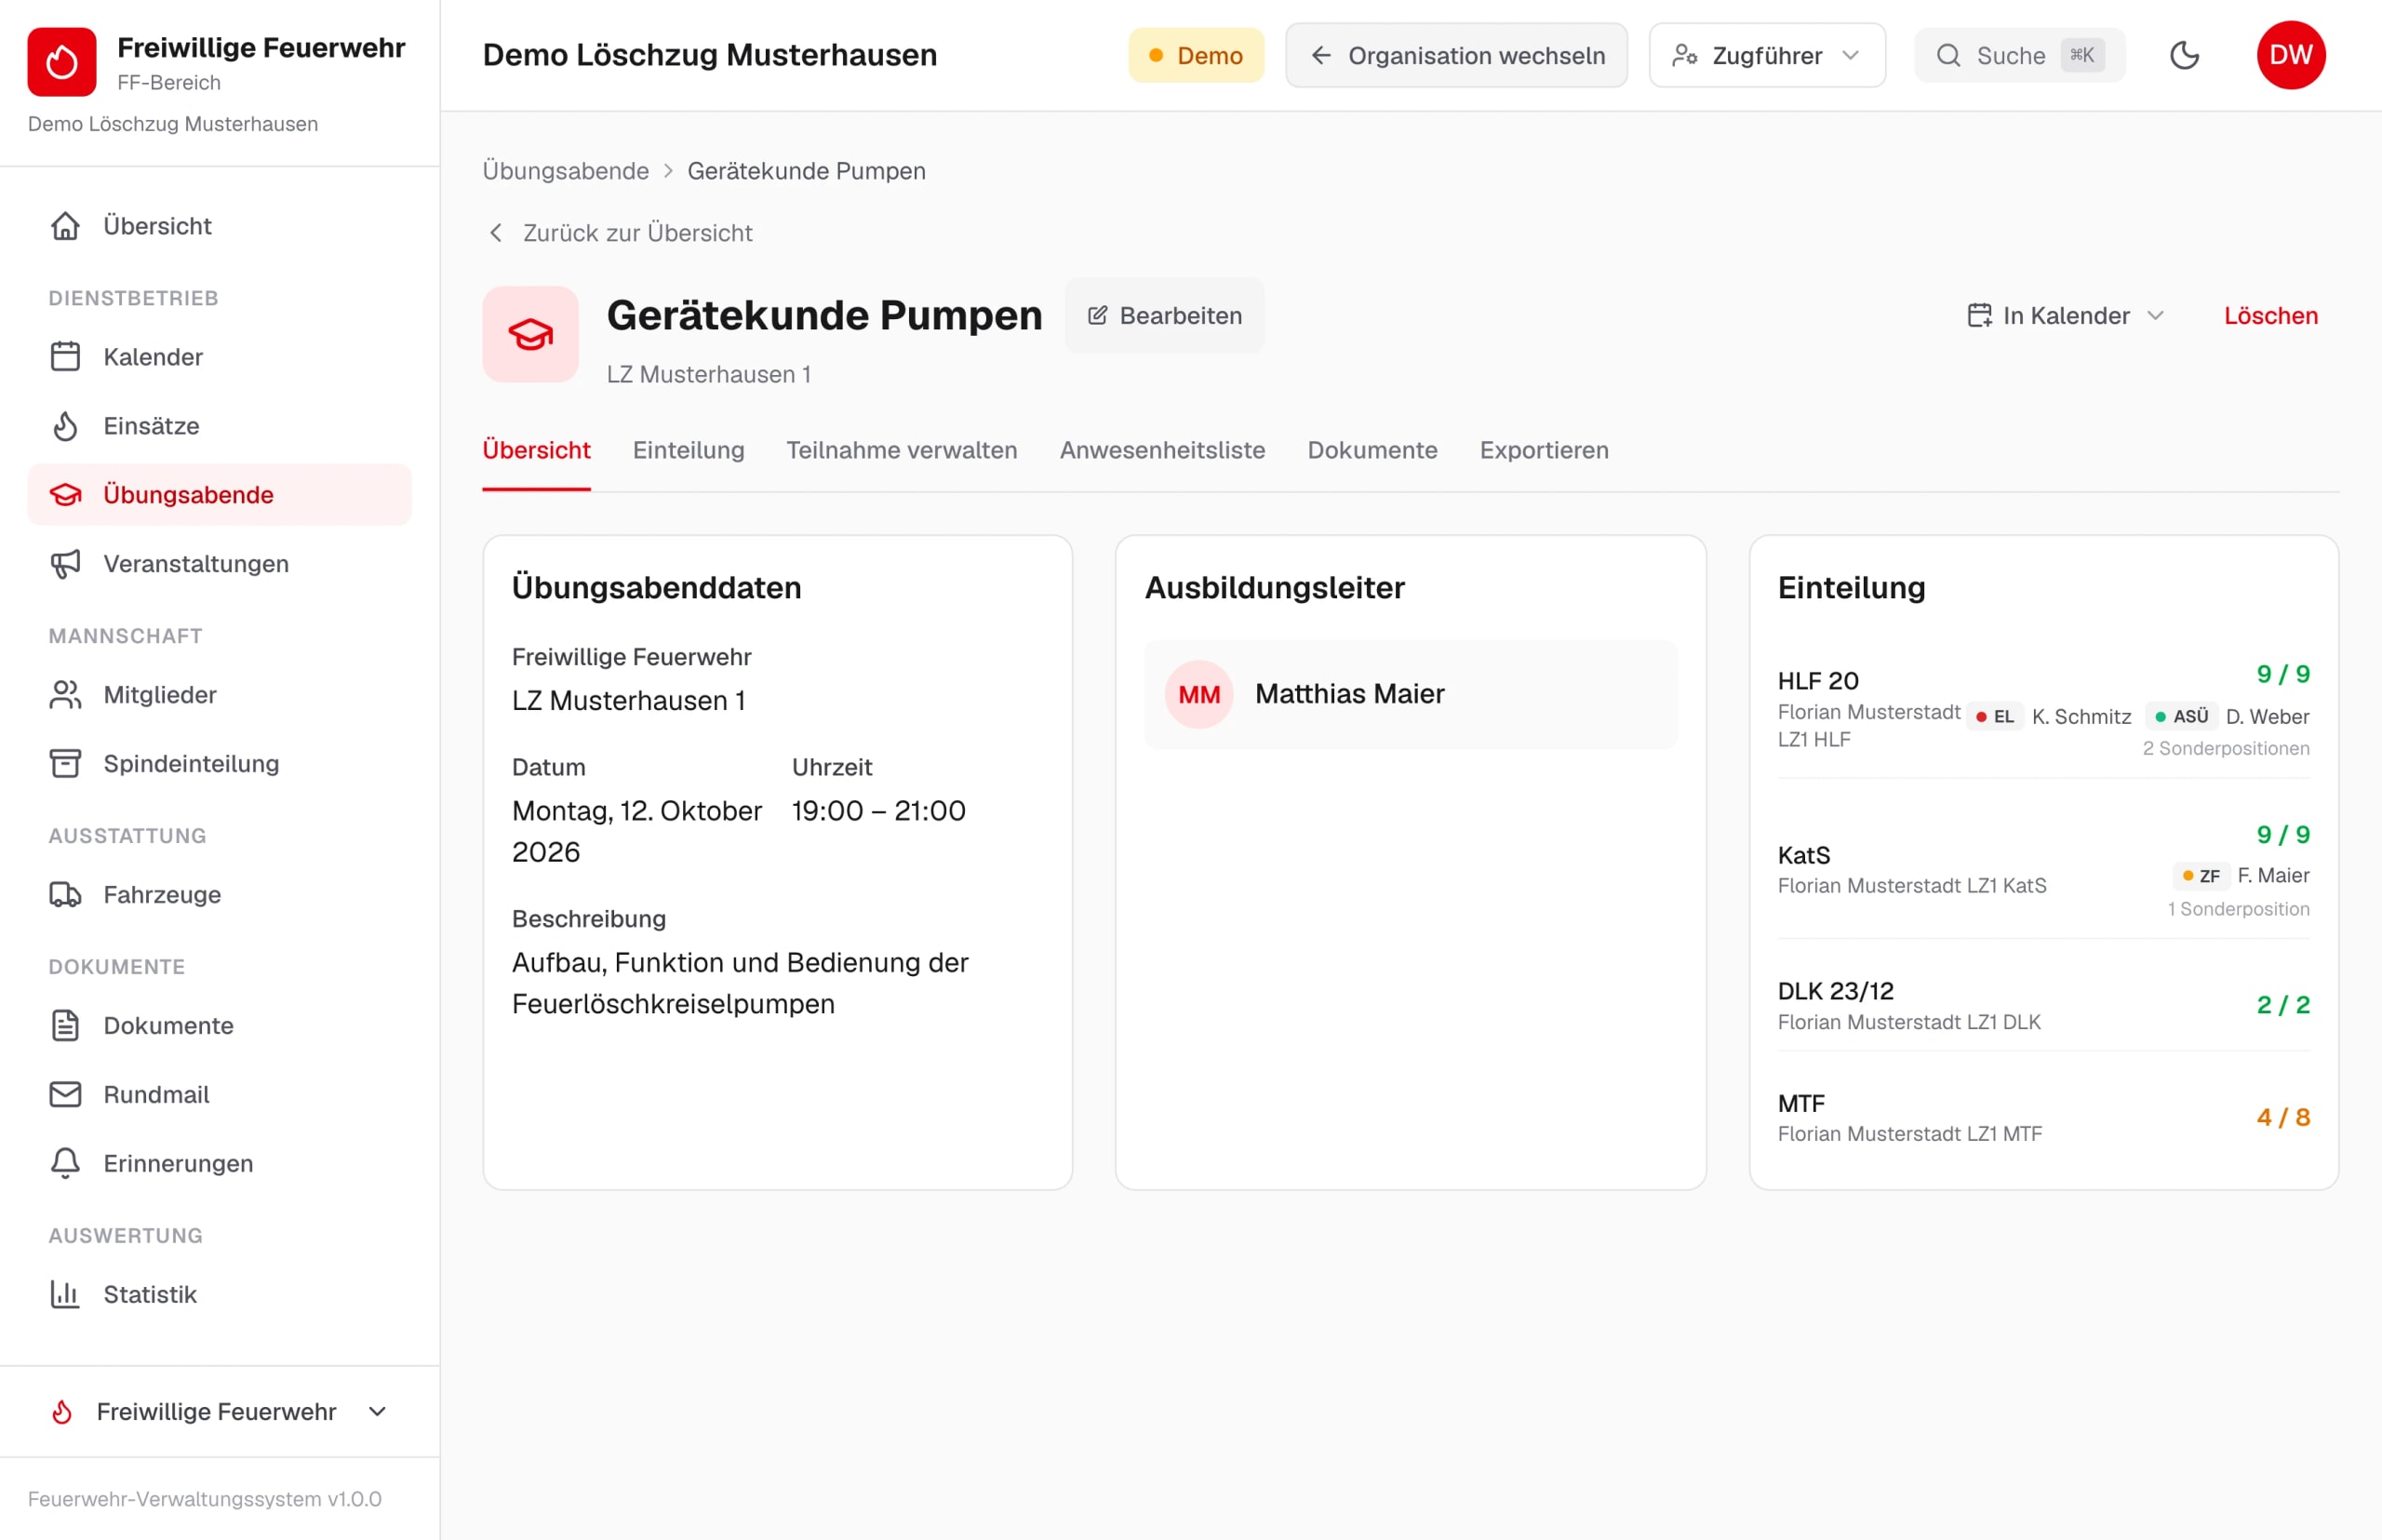Select the Übersicht tab
This screenshot has height=1540, width=2382.
pyautogui.click(x=537, y=450)
